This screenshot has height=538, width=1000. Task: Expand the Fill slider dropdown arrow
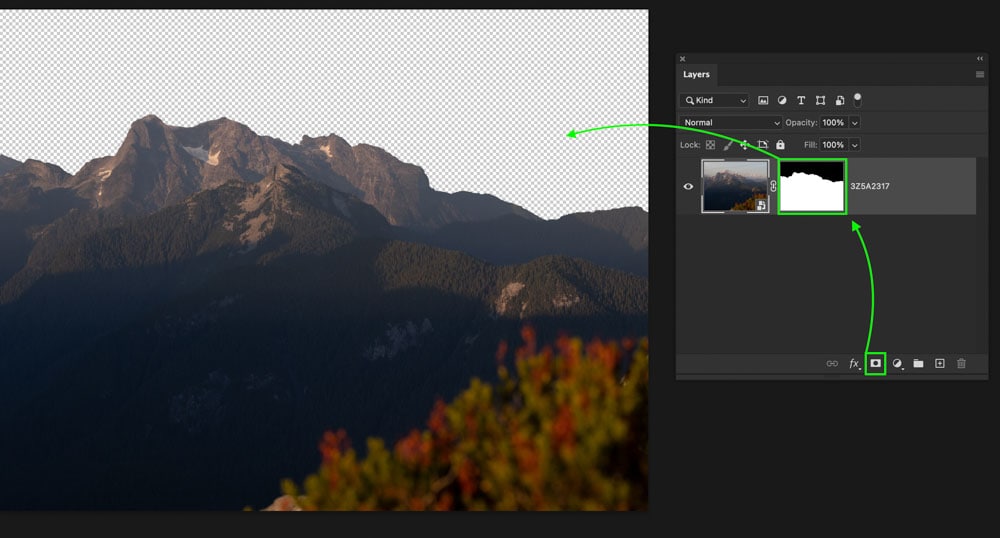click(x=855, y=145)
